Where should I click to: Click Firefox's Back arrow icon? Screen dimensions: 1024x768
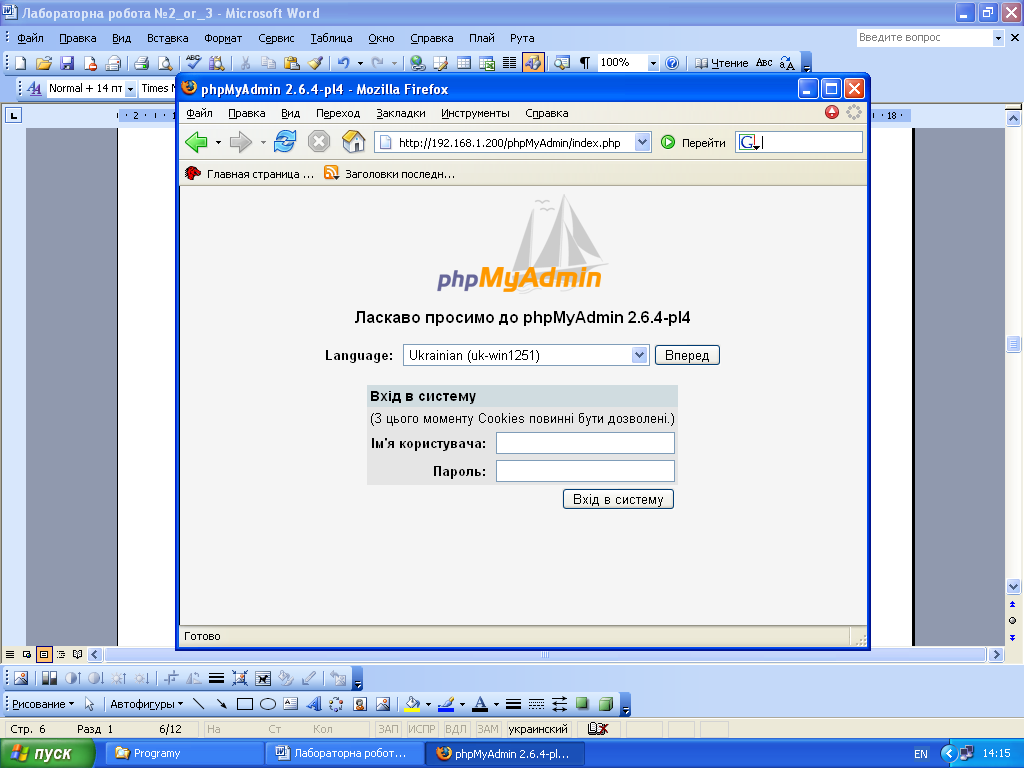pos(196,142)
